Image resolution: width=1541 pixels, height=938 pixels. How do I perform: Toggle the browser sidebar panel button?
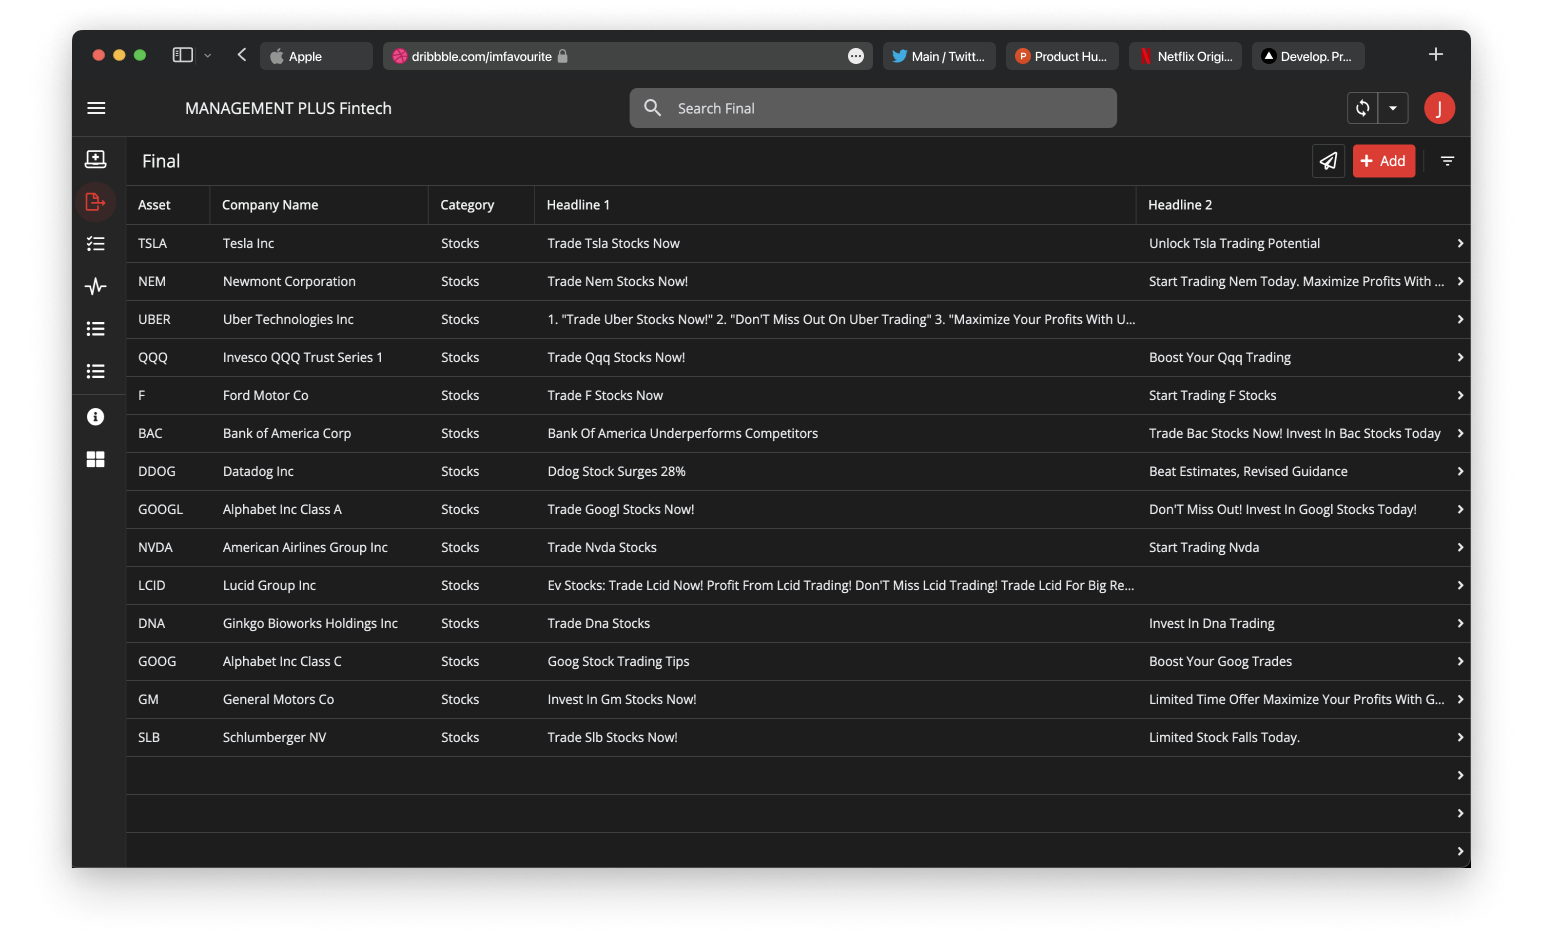pos(182,56)
